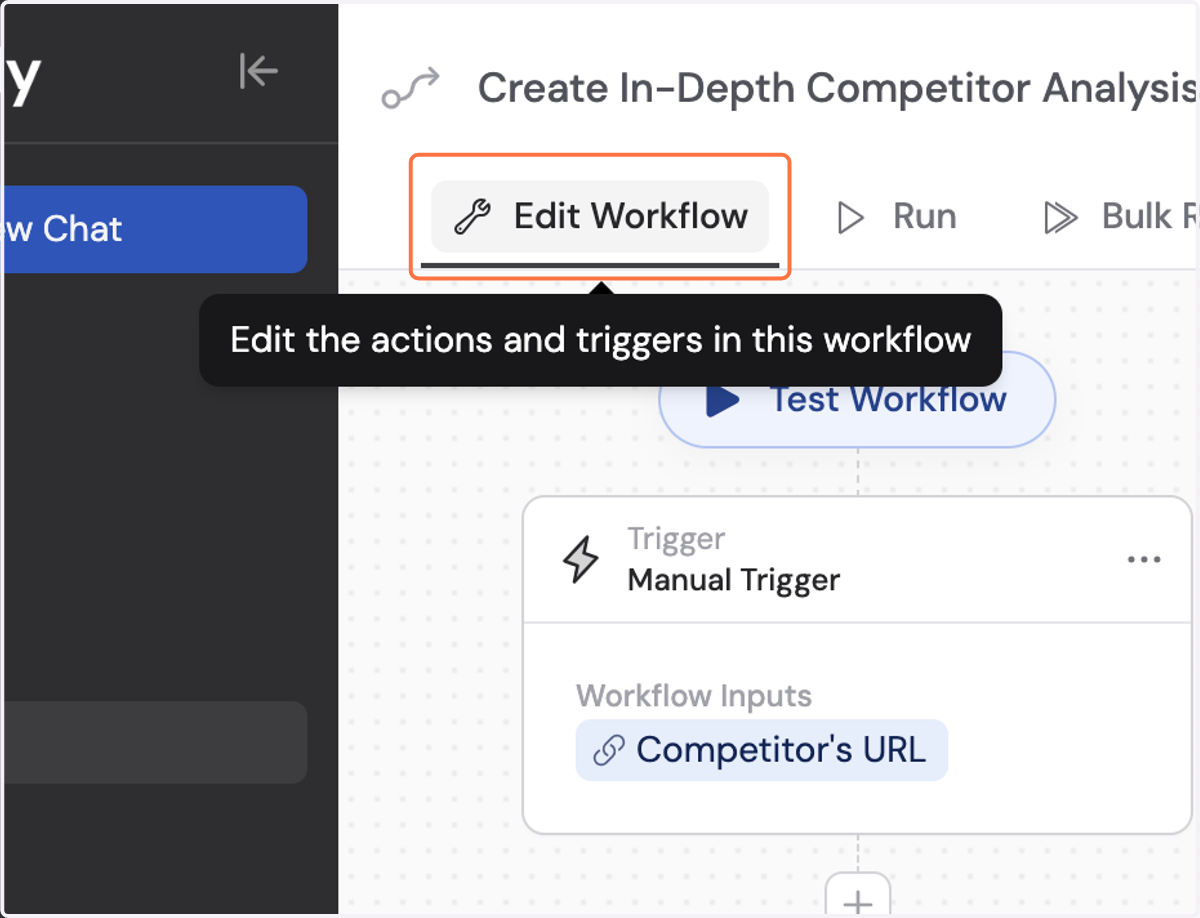Click the Workflow Inputs label

[694, 695]
